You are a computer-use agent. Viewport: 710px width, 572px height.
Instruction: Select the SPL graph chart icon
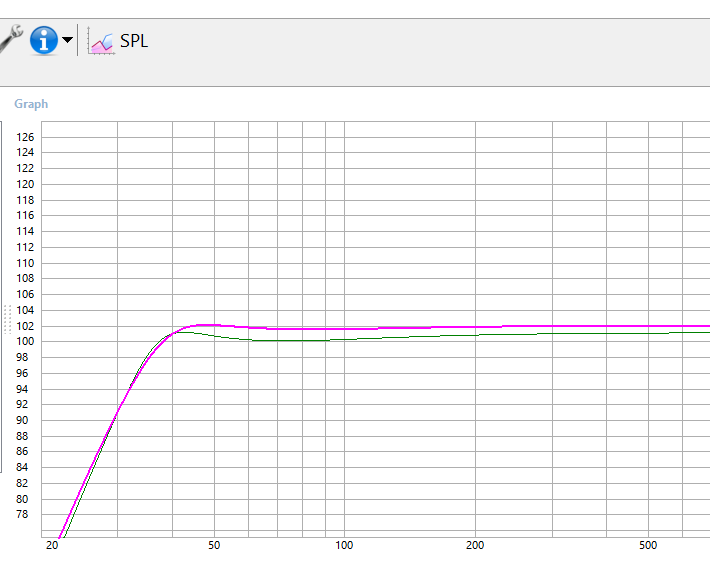click(x=101, y=42)
